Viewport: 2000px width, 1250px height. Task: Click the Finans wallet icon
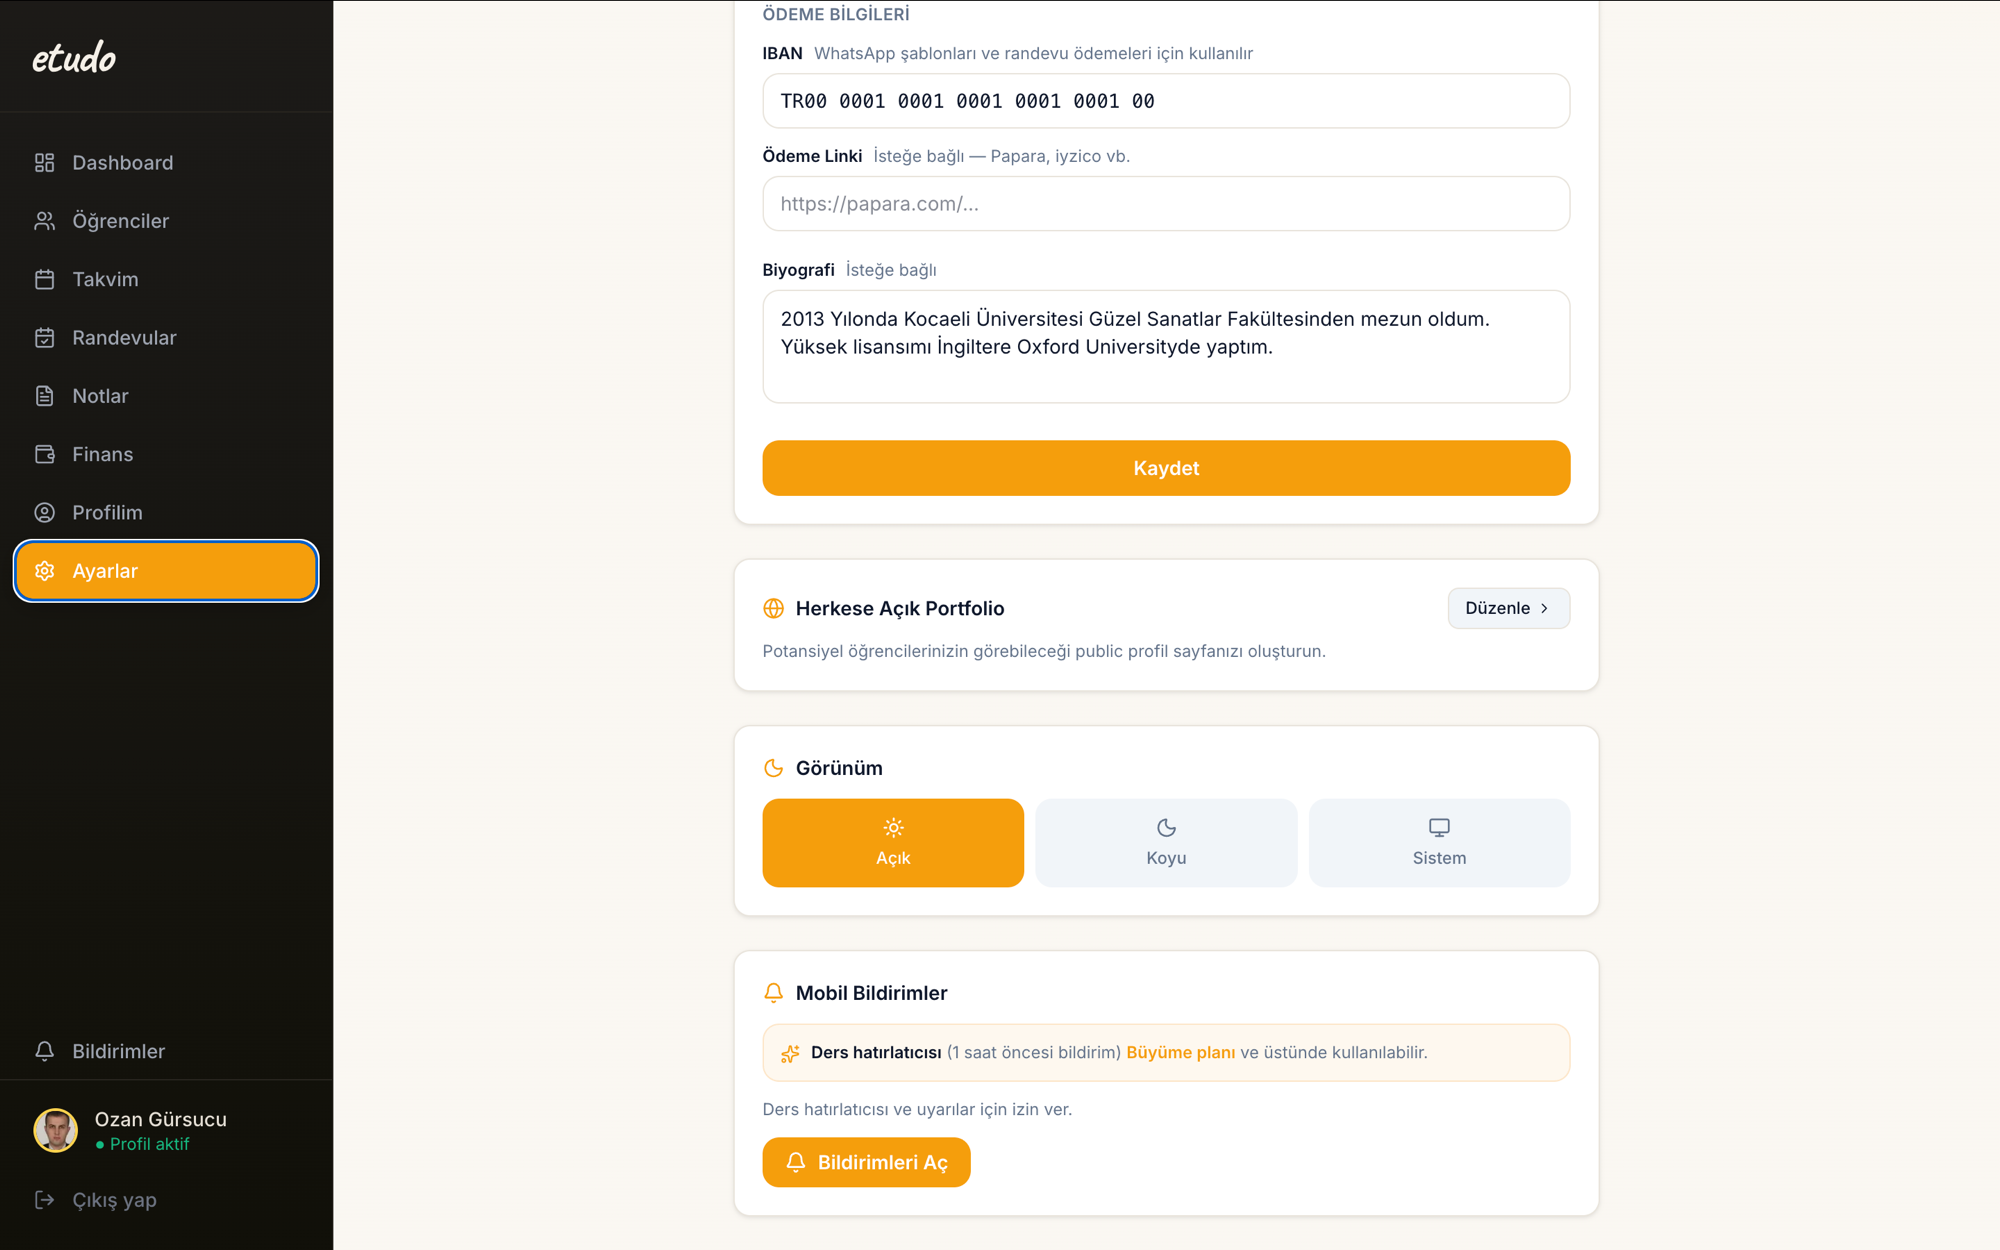(44, 454)
